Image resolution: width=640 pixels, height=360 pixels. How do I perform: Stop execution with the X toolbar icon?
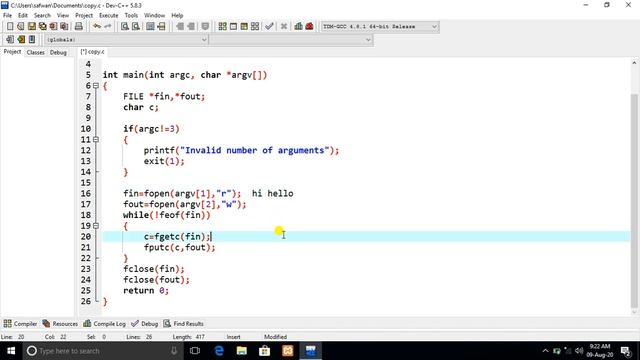point(284,27)
